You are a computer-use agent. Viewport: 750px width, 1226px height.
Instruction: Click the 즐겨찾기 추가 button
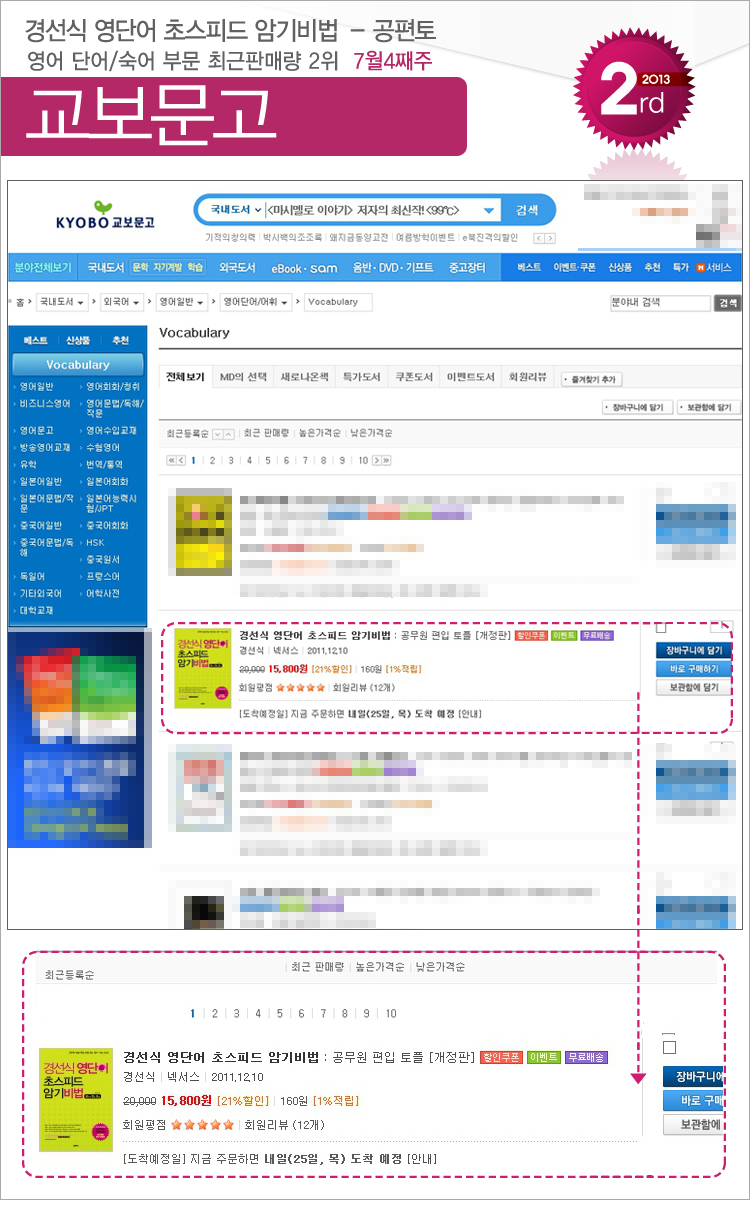[590, 380]
